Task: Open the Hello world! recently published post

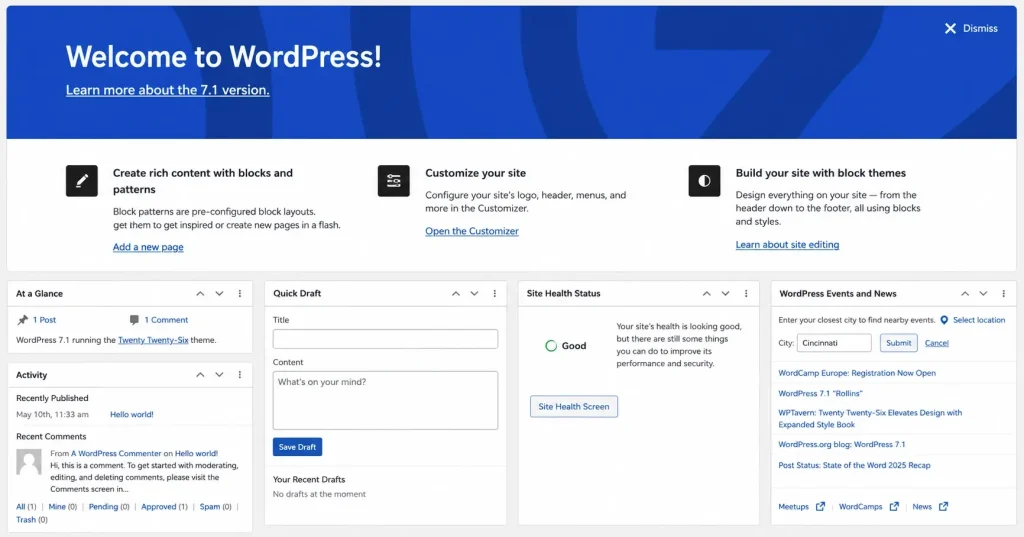Action: tap(132, 414)
